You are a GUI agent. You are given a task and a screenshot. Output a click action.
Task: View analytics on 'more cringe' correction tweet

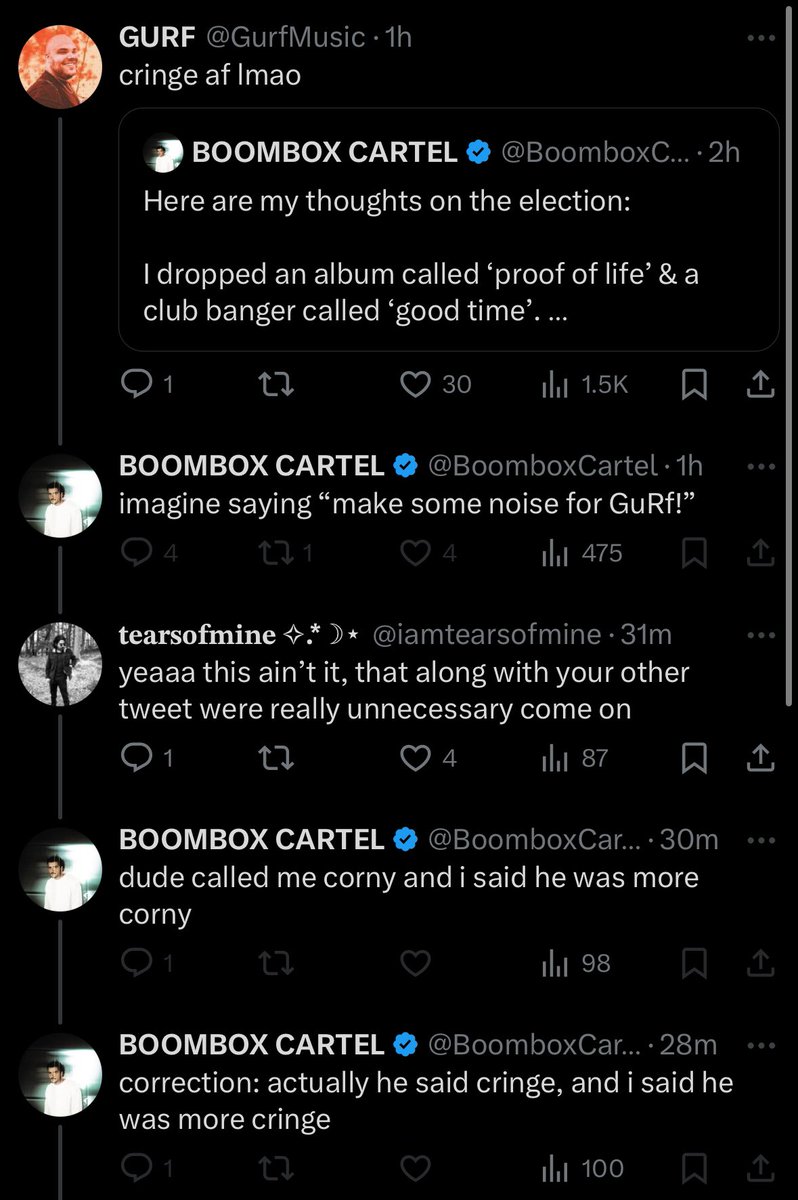click(583, 1168)
